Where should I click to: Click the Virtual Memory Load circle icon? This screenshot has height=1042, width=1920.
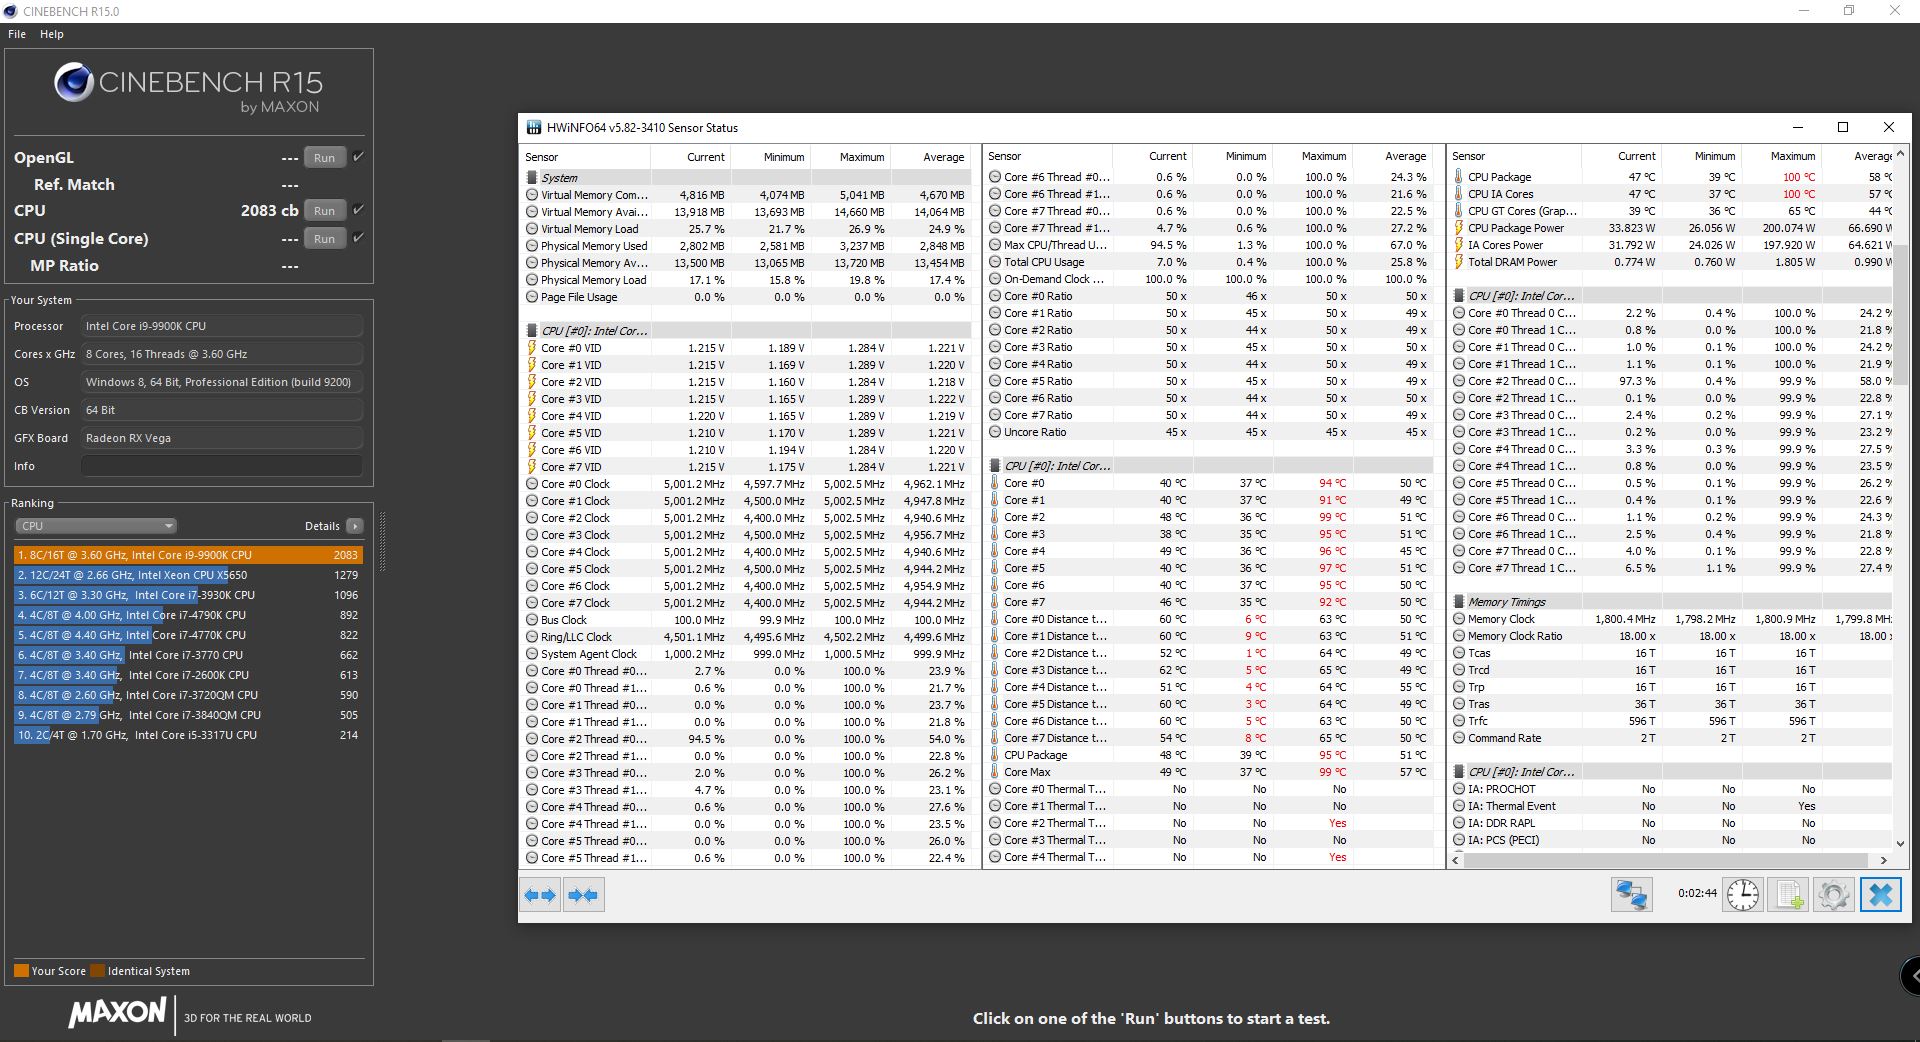(532, 229)
